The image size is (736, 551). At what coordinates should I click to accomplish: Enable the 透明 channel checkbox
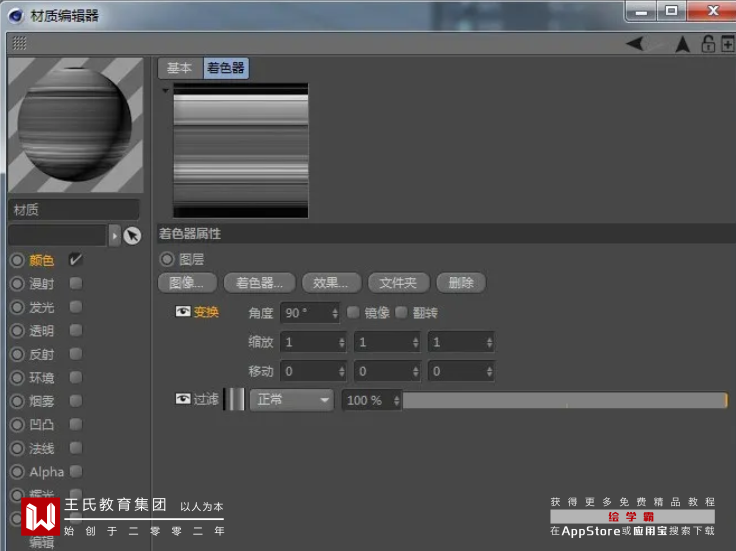pyautogui.click(x=76, y=330)
